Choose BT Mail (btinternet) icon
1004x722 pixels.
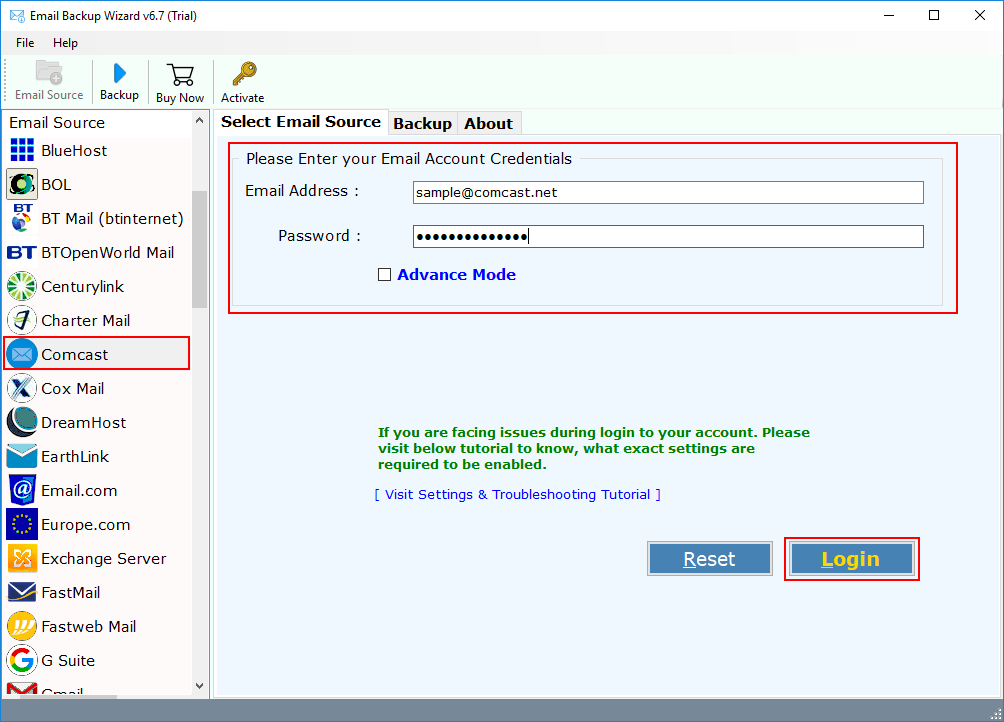point(22,218)
